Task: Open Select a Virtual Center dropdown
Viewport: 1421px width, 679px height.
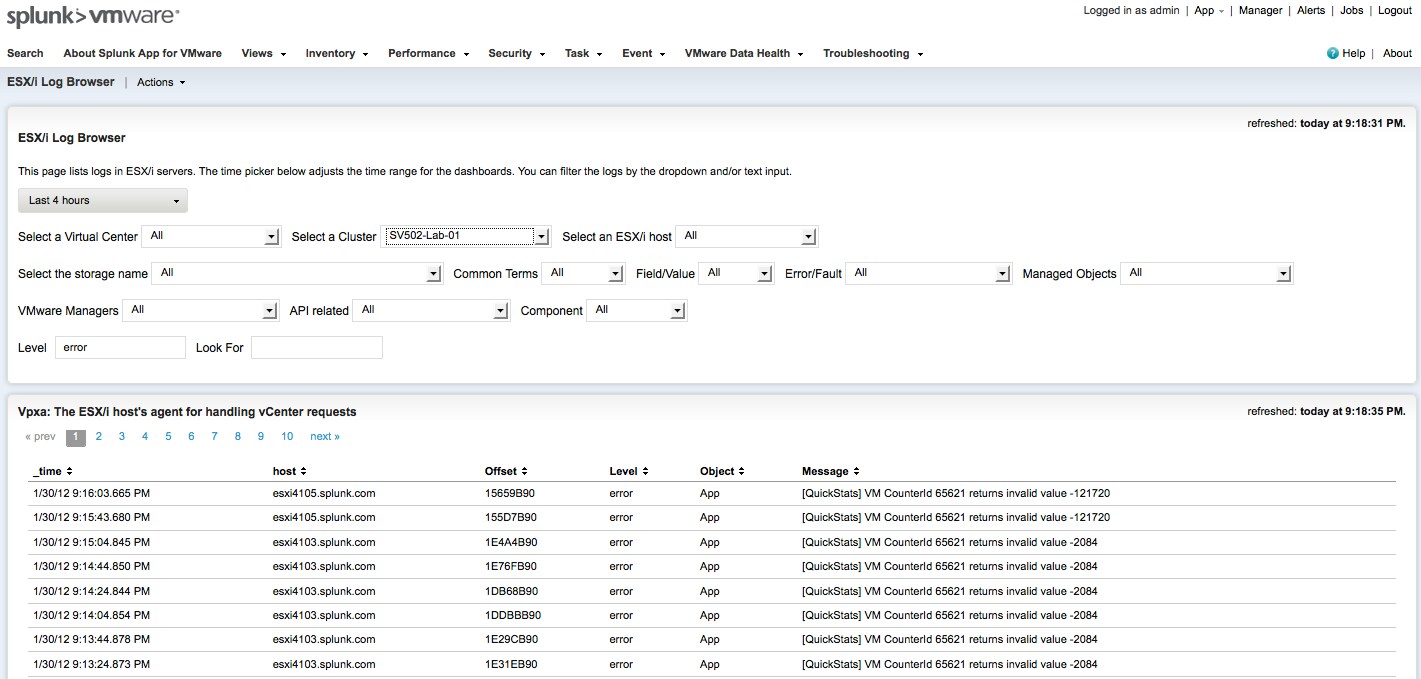Action: 211,237
